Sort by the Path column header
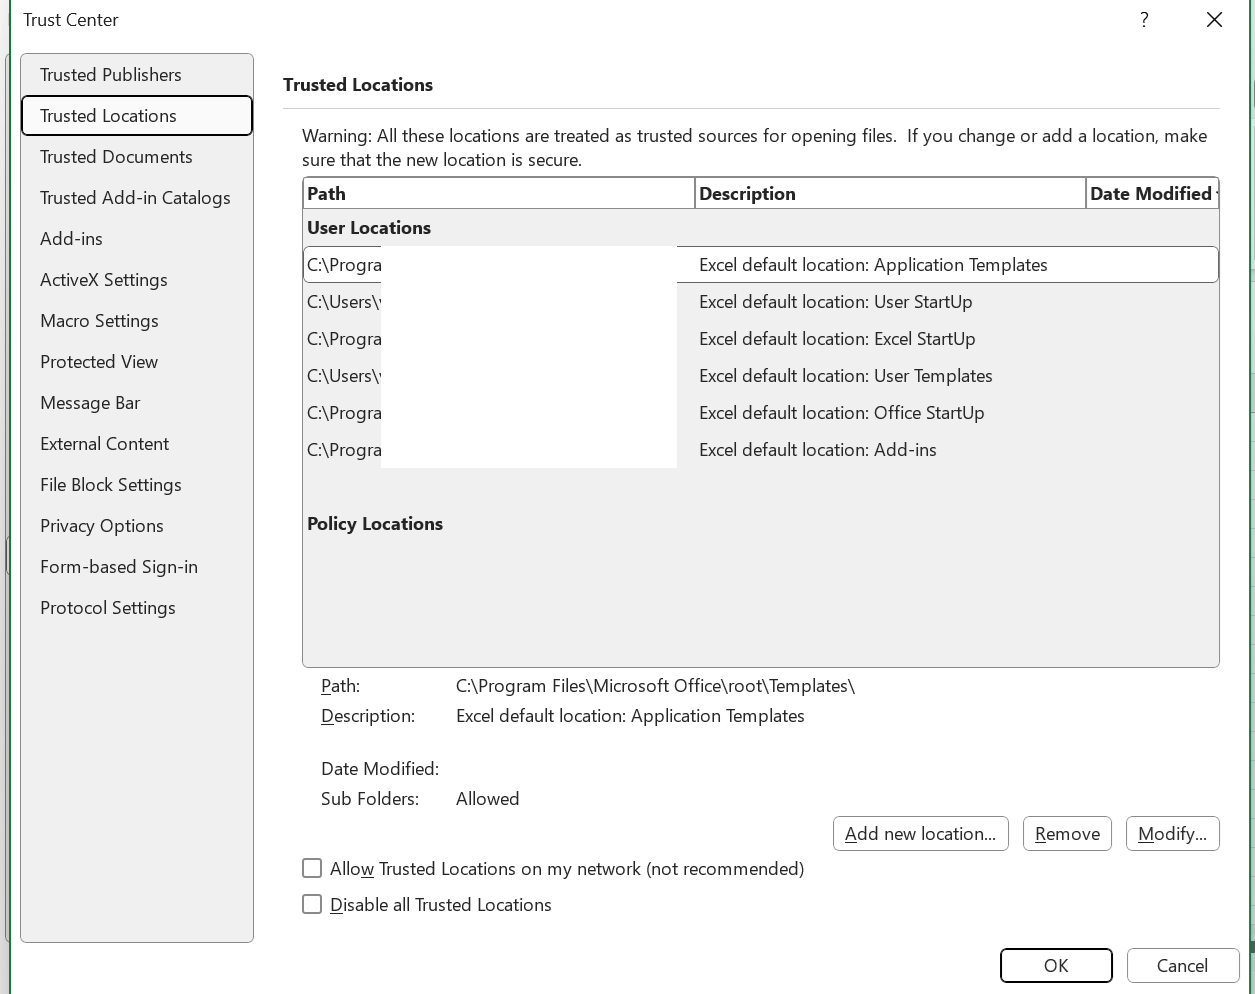Screen dimensions: 1255x994 (498, 193)
